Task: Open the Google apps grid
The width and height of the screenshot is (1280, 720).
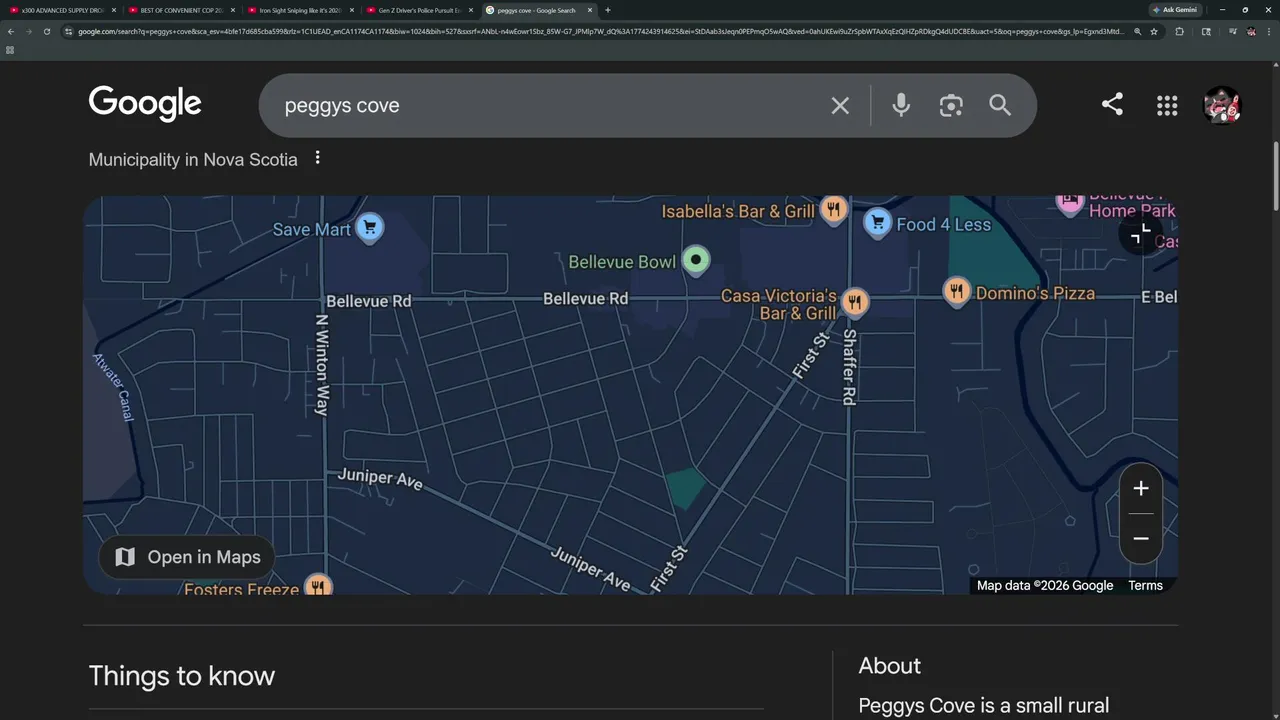Action: 1167,105
